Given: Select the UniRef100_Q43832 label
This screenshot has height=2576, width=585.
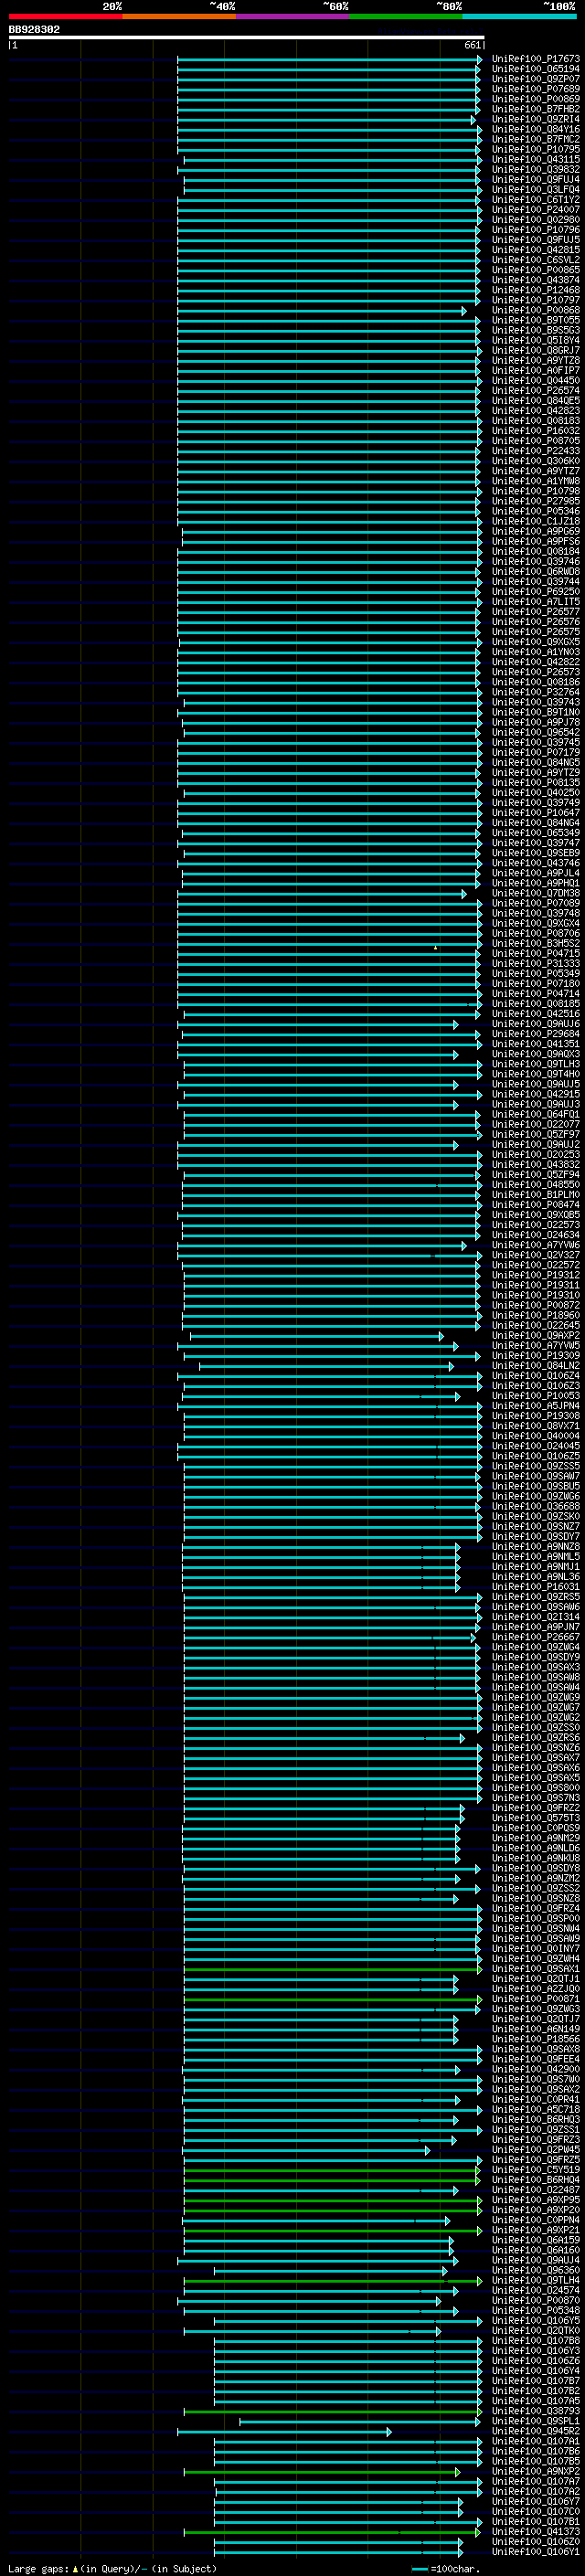Looking at the screenshot, I should pyautogui.click(x=536, y=1164).
